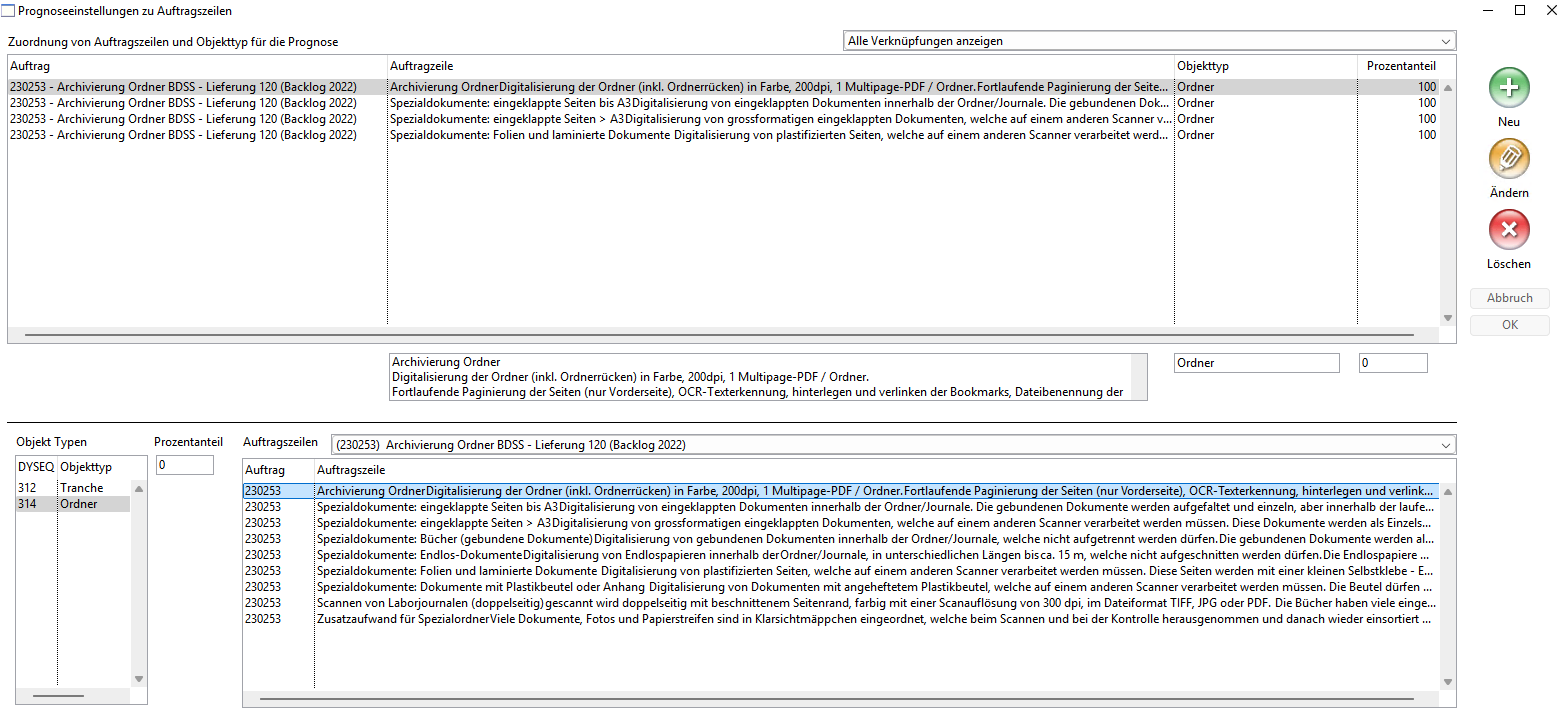Select the Tranche object type row

pos(81,488)
